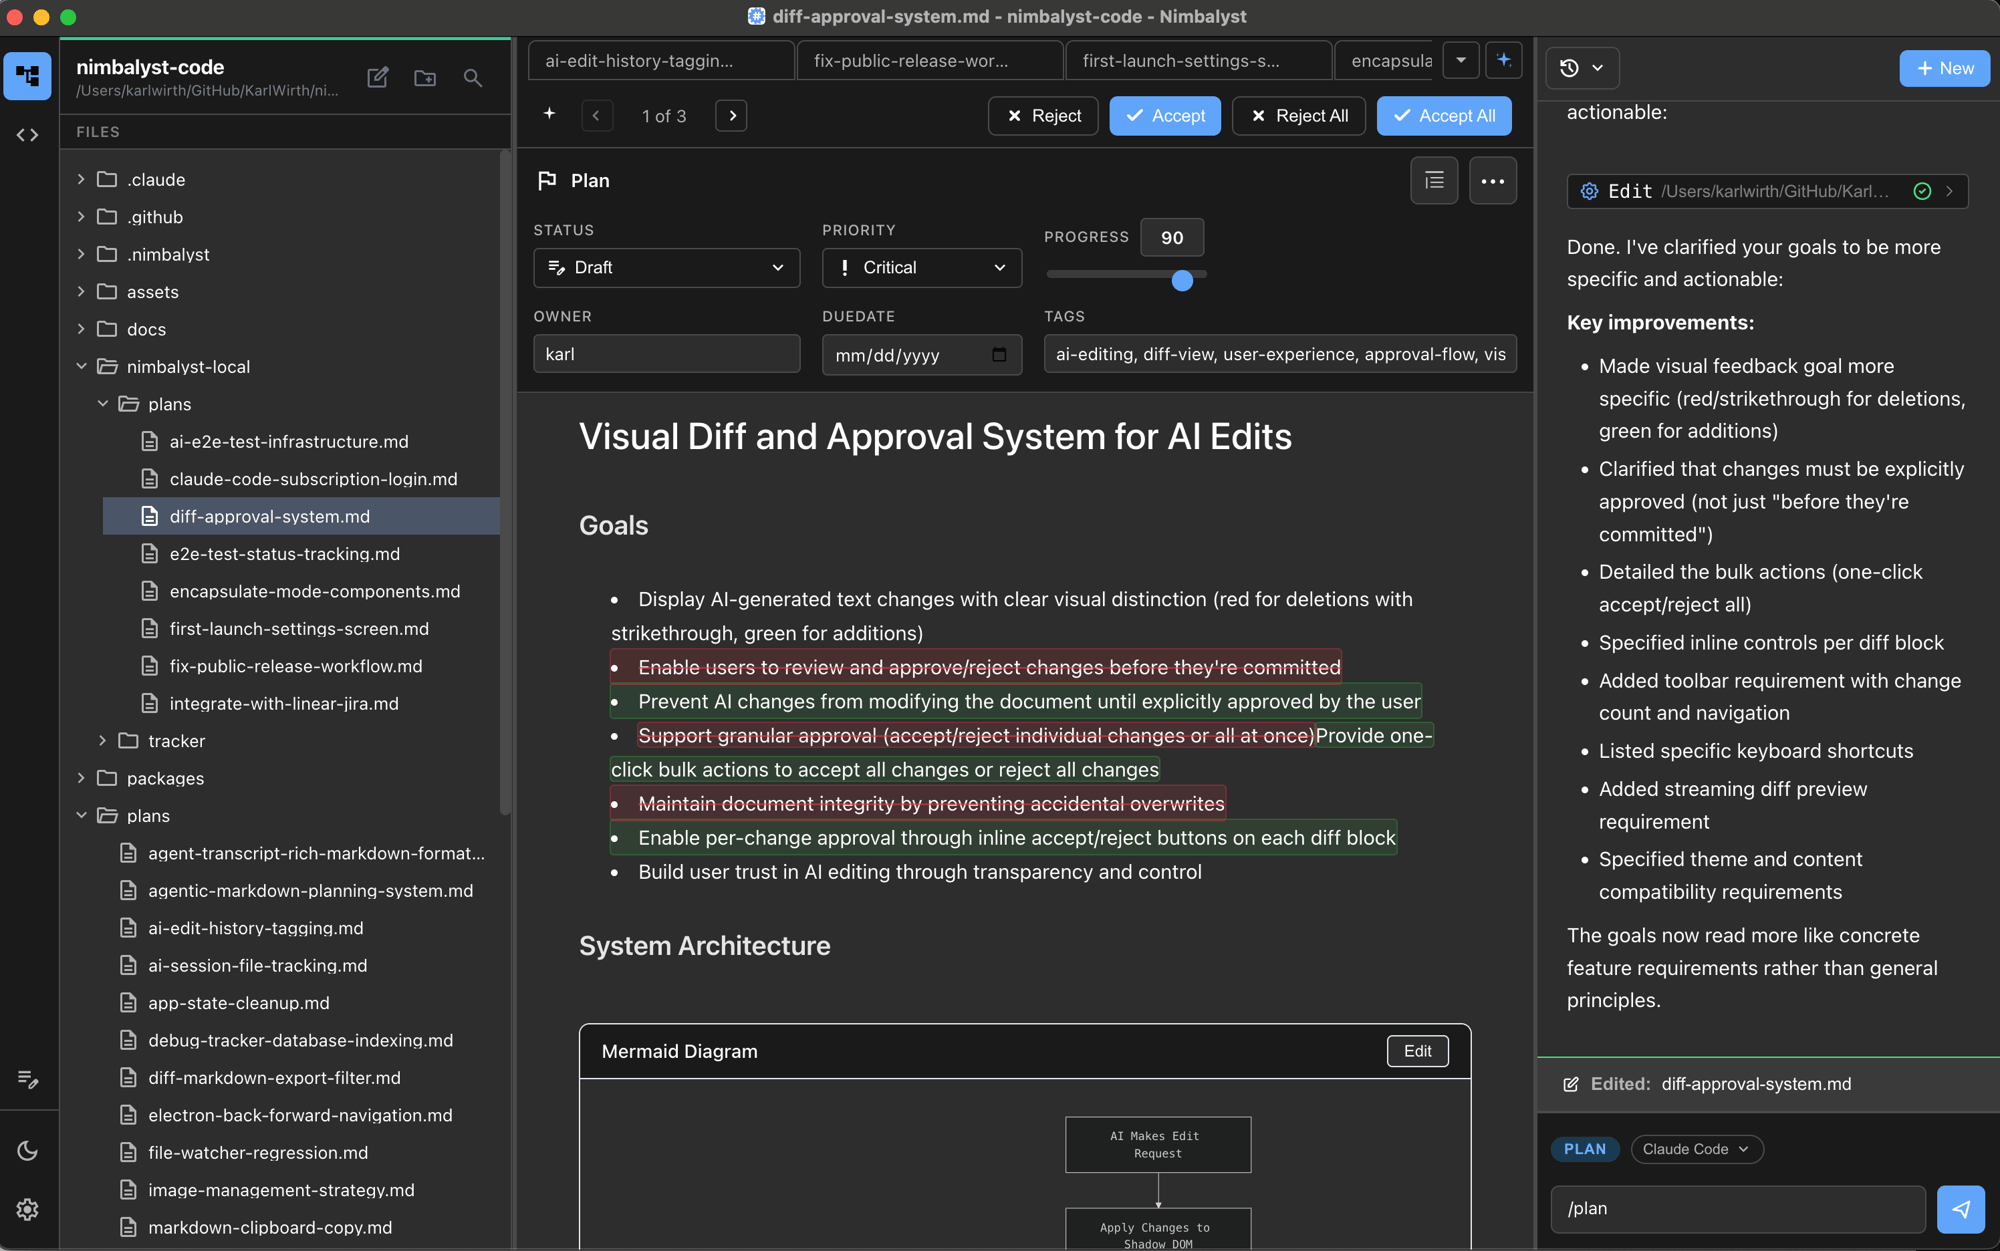Click the new folder icon in sidebar header
This screenshot has width=2000, height=1251.
point(425,77)
